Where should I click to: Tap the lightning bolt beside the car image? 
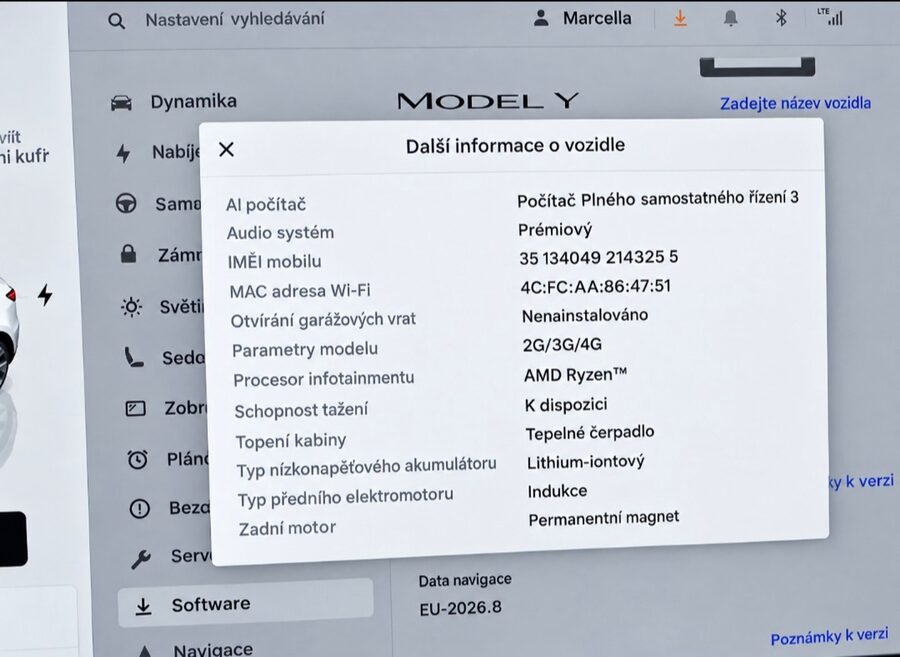45,295
